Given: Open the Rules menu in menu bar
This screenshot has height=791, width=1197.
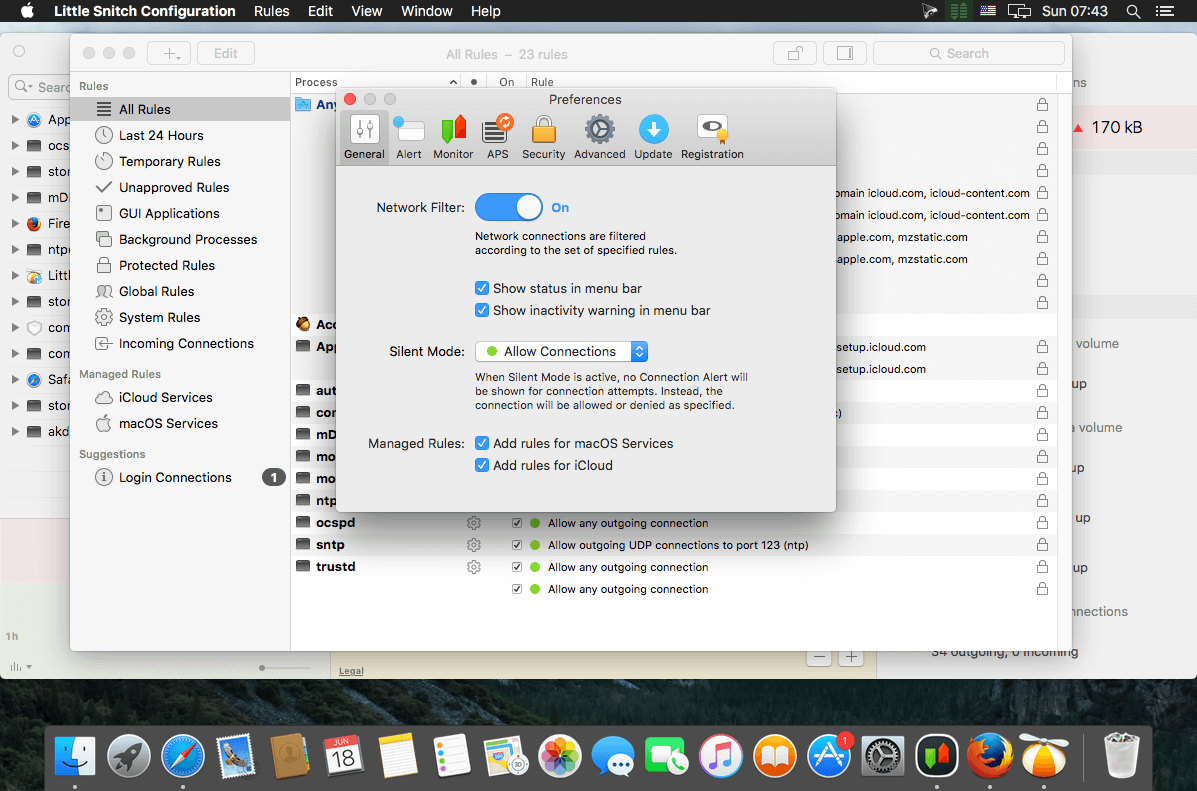Looking at the screenshot, I should [271, 11].
